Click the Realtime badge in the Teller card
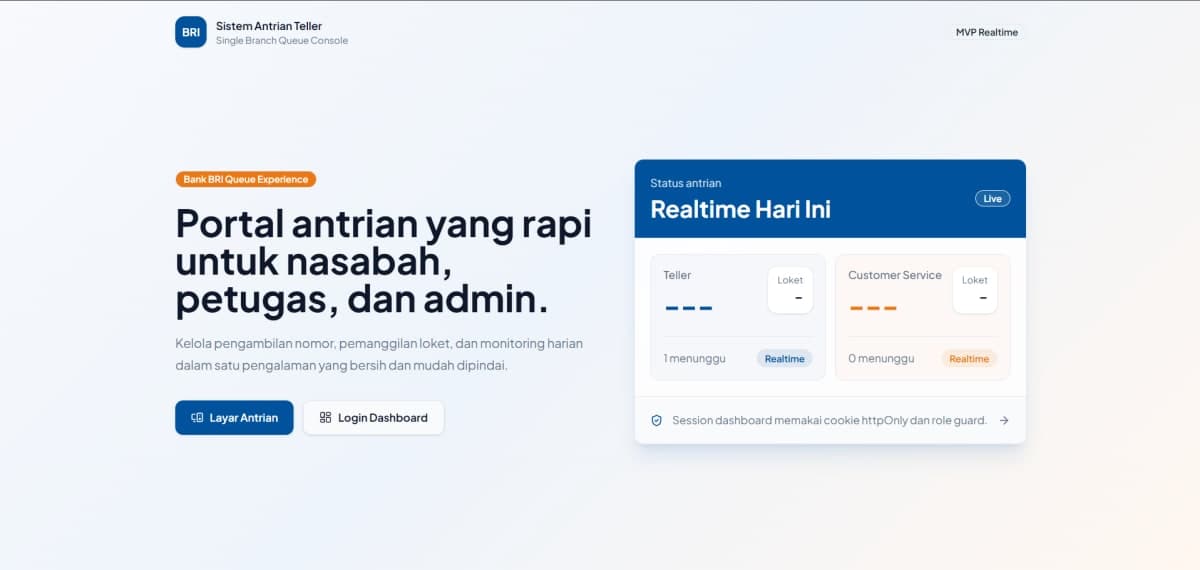Viewport: 1200px width, 570px height. tap(785, 358)
